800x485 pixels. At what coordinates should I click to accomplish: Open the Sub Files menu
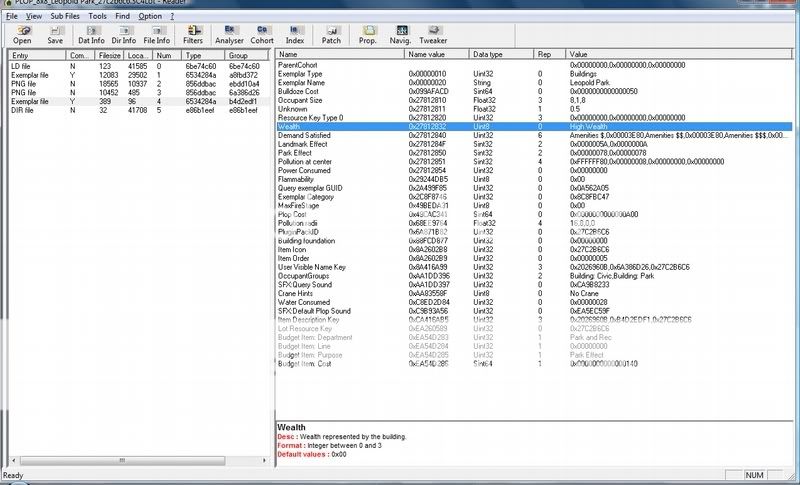point(66,17)
